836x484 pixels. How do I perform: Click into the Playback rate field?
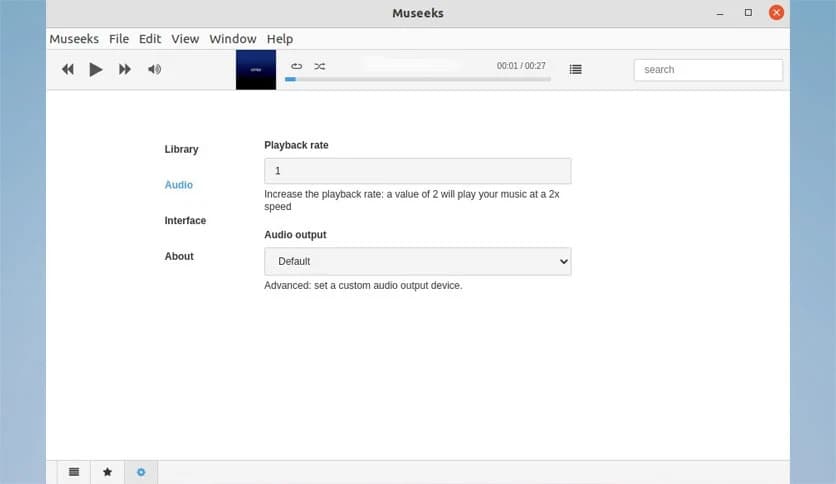(x=417, y=171)
